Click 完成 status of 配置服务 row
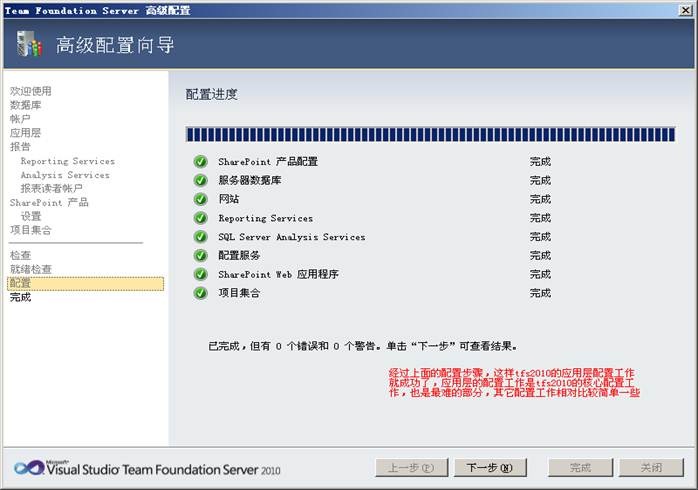This screenshot has height=490, width=698. [x=540, y=255]
